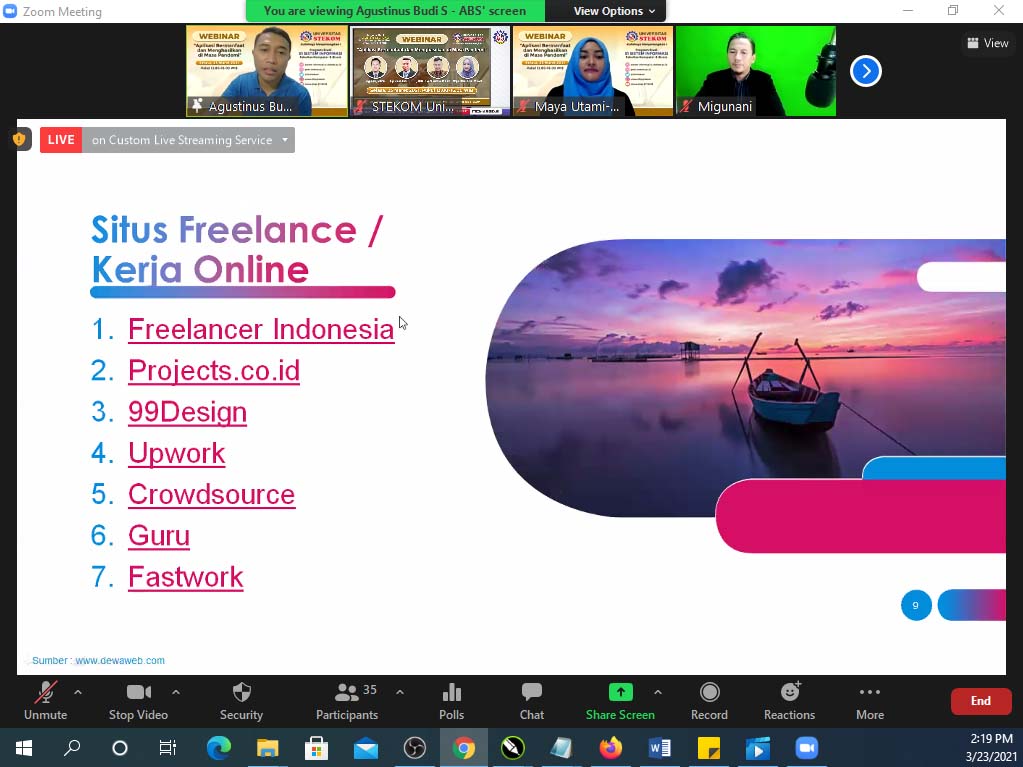Open the Crowdsource link

click(x=211, y=494)
